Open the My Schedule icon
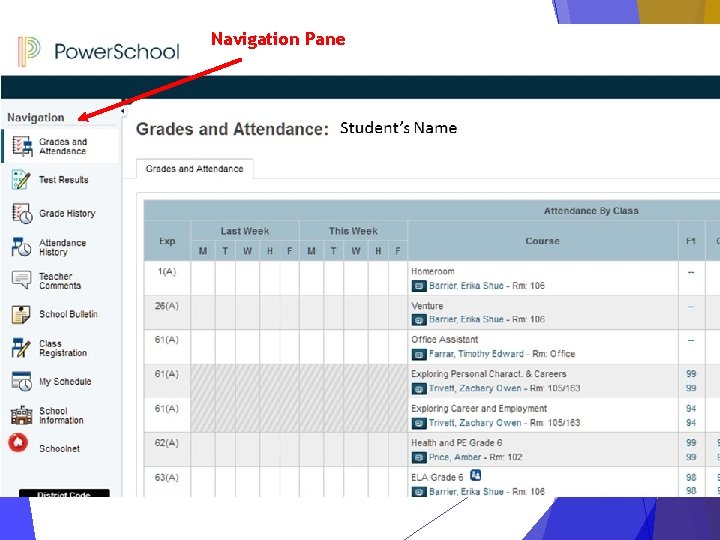This screenshot has height=540, width=720. pyautogui.click(x=22, y=381)
